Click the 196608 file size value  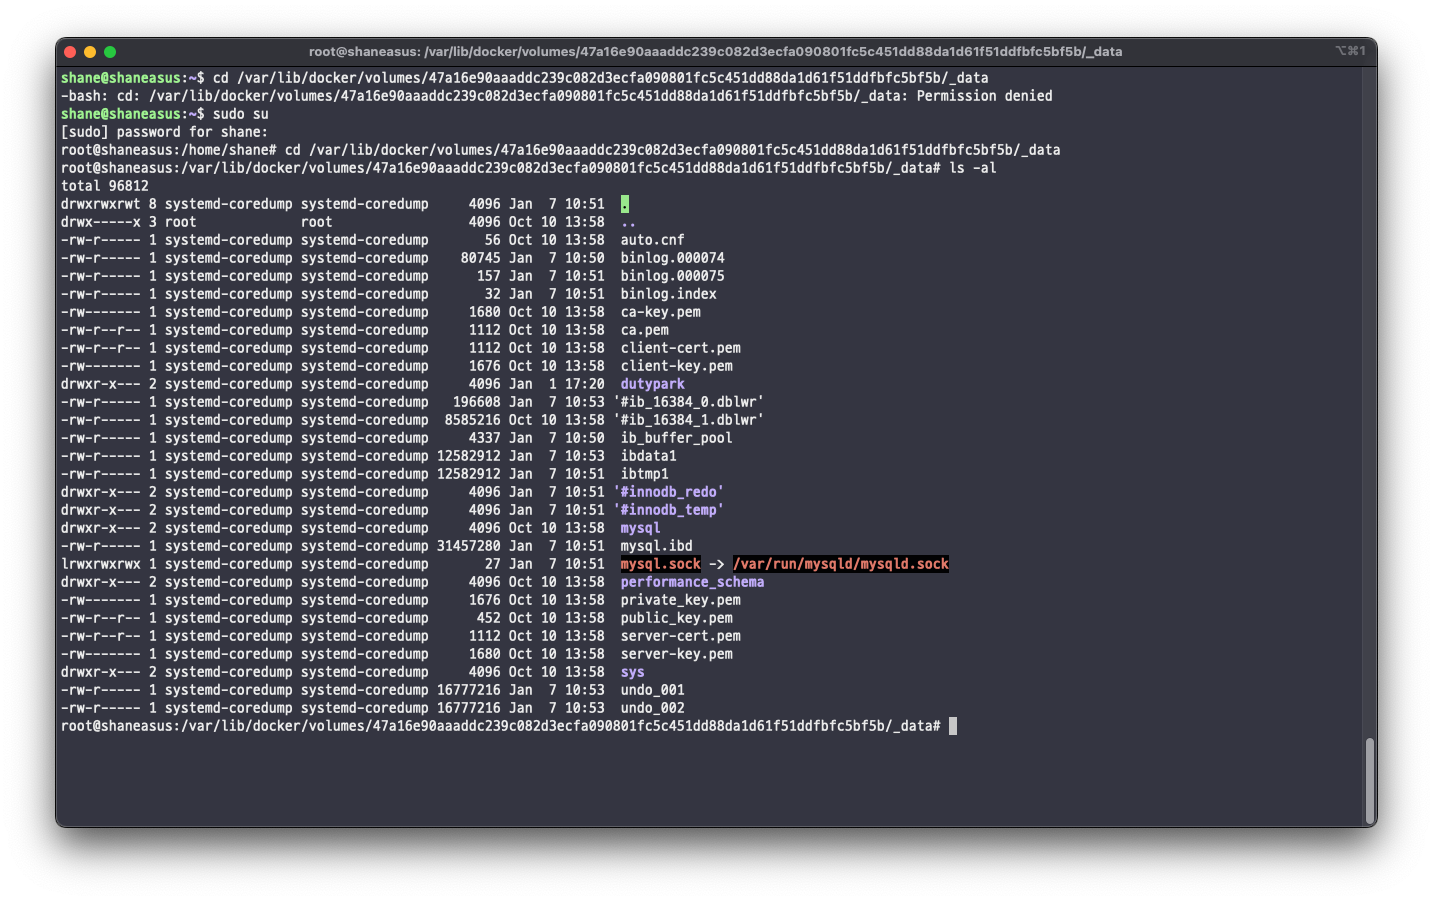477,402
